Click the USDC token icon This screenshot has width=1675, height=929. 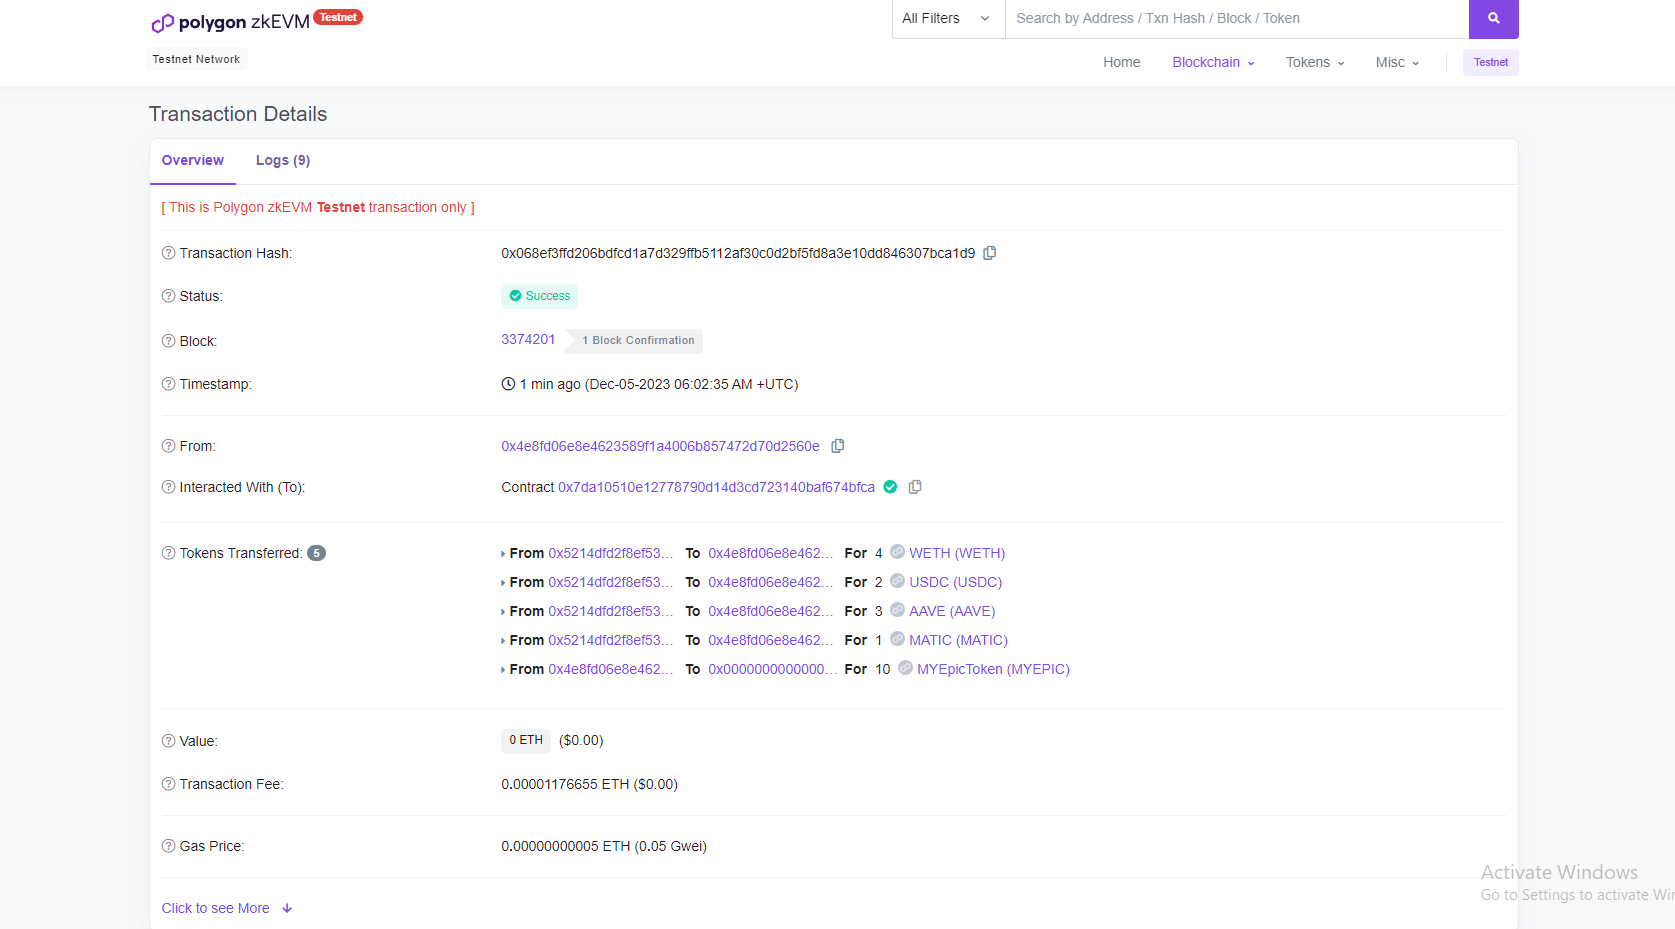(897, 581)
